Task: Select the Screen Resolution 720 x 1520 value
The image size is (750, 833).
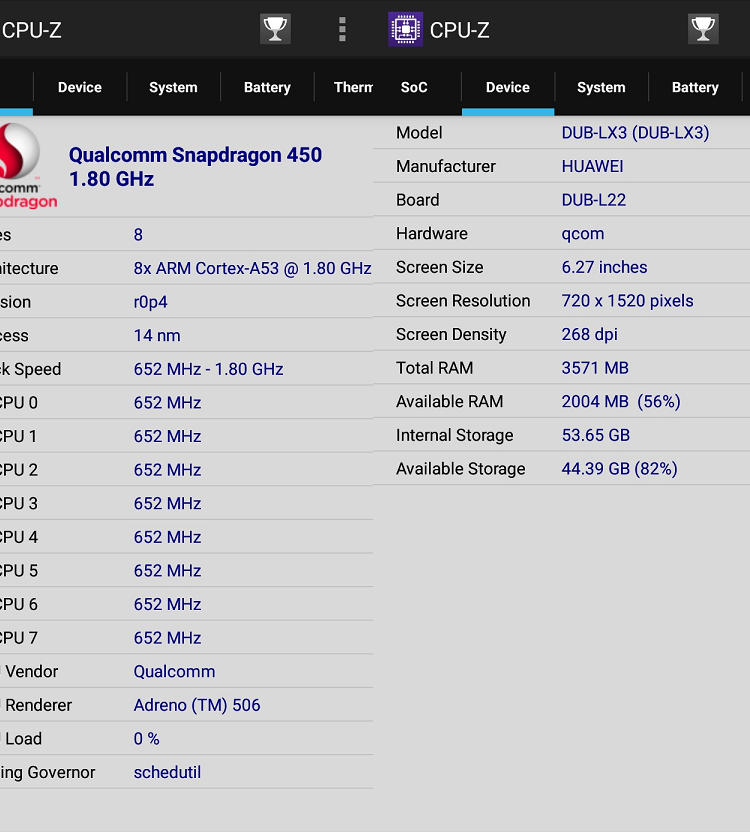Action: click(x=627, y=301)
